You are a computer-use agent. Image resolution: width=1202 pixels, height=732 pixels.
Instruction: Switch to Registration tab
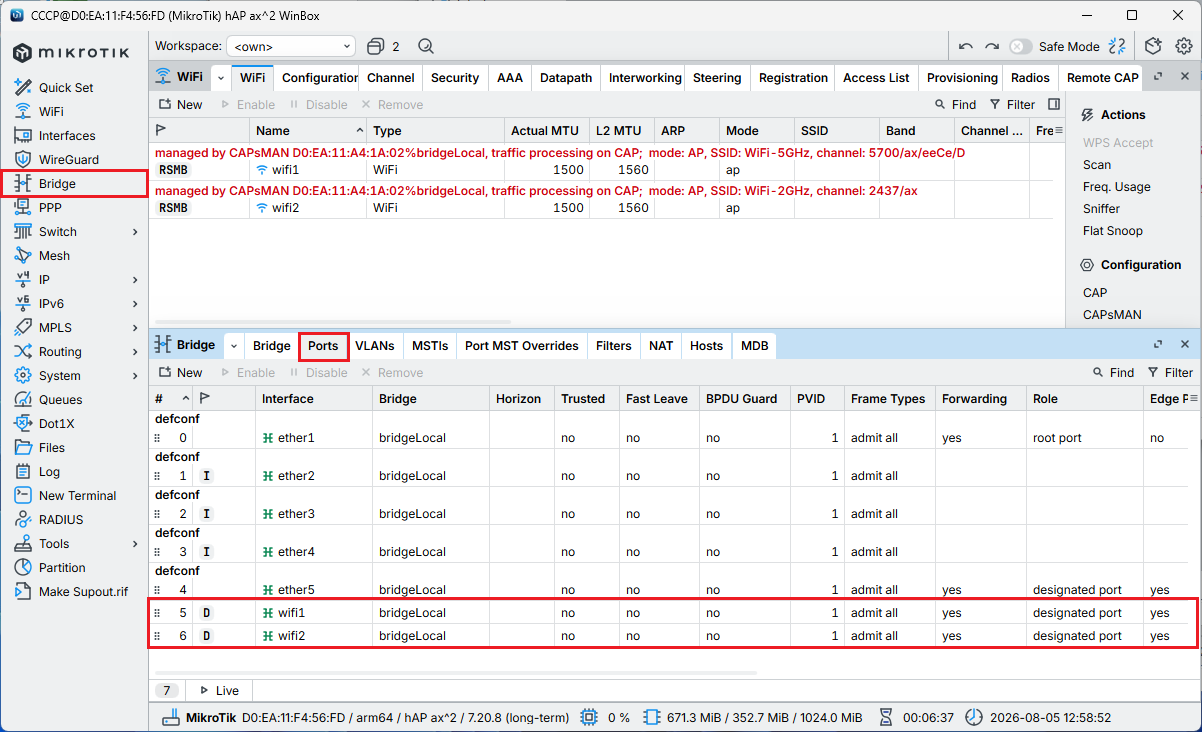793,78
